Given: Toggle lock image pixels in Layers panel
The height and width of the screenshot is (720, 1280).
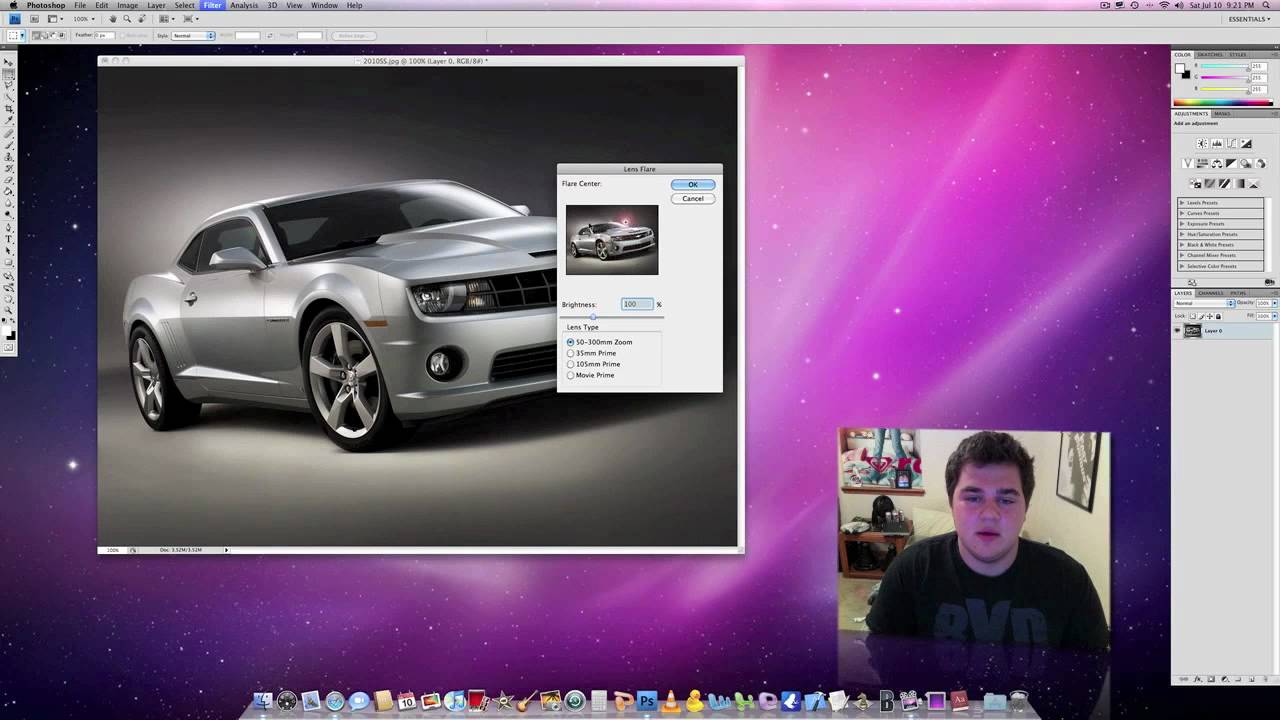Looking at the screenshot, I should pos(1202,316).
